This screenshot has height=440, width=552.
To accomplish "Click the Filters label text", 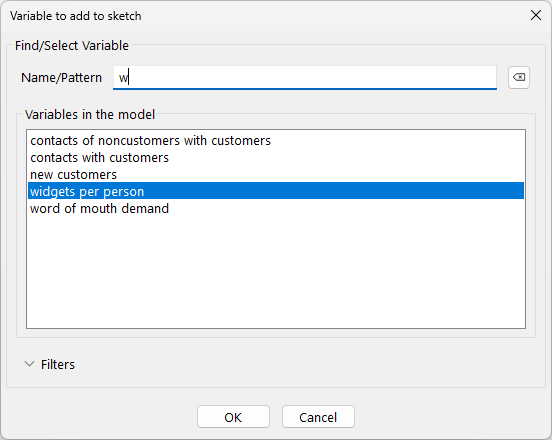I will [58, 364].
